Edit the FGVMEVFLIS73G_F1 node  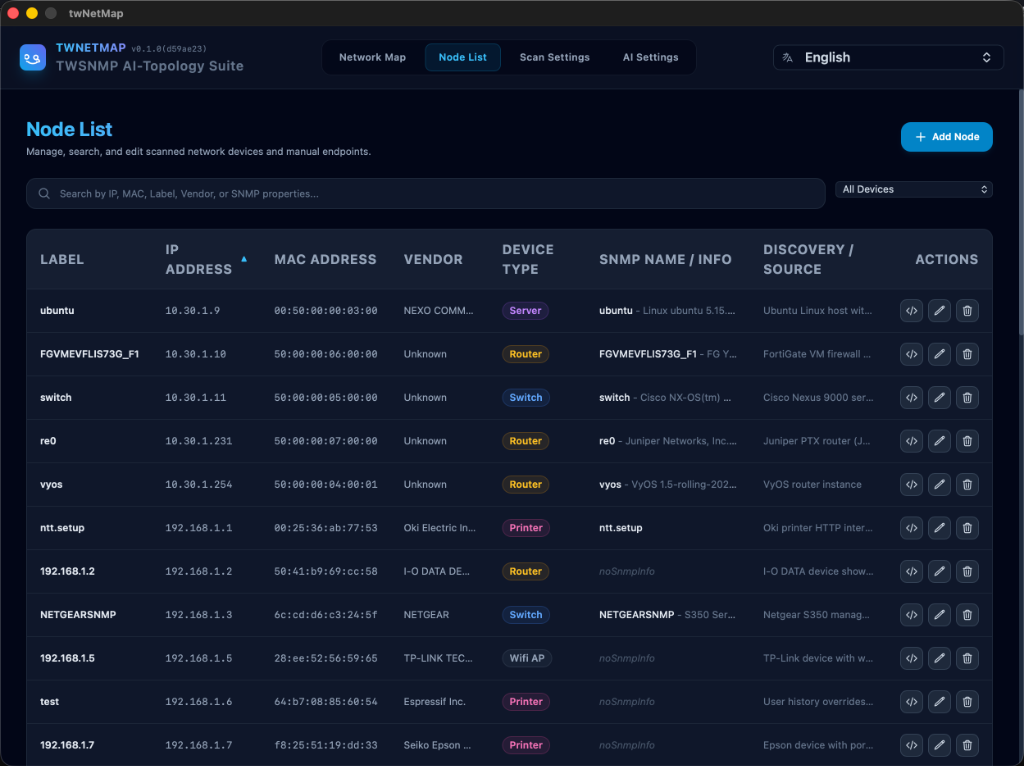pyautogui.click(x=939, y=354)
